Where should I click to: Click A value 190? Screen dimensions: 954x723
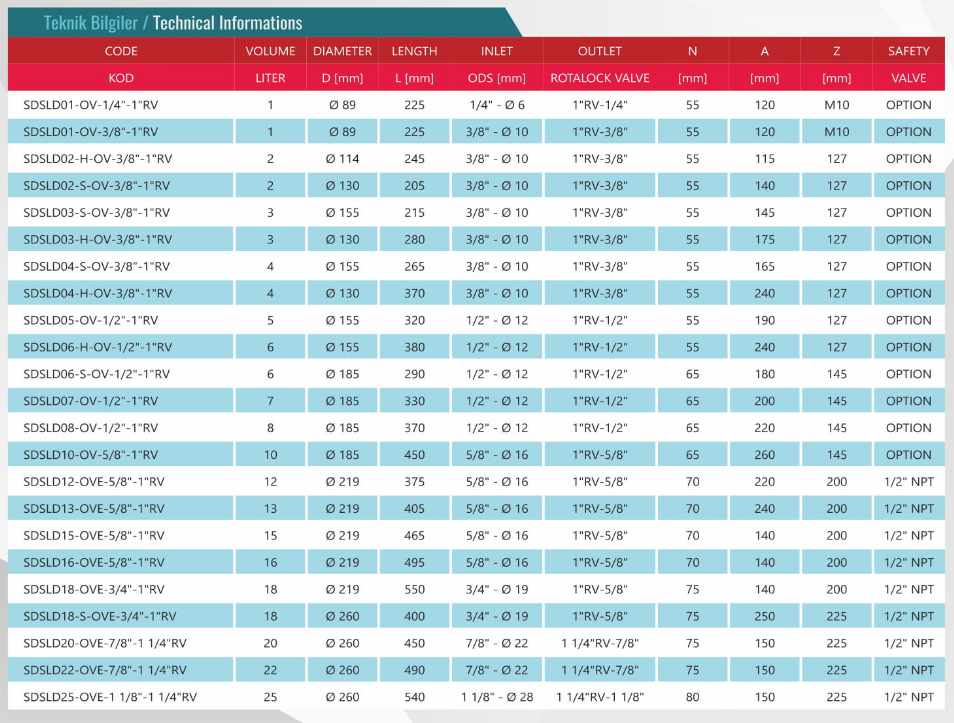coord(765,320)
